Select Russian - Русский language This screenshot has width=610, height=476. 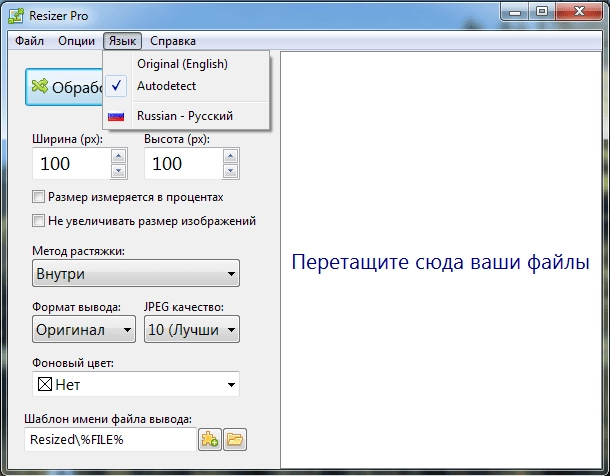[x=186, y=116]
